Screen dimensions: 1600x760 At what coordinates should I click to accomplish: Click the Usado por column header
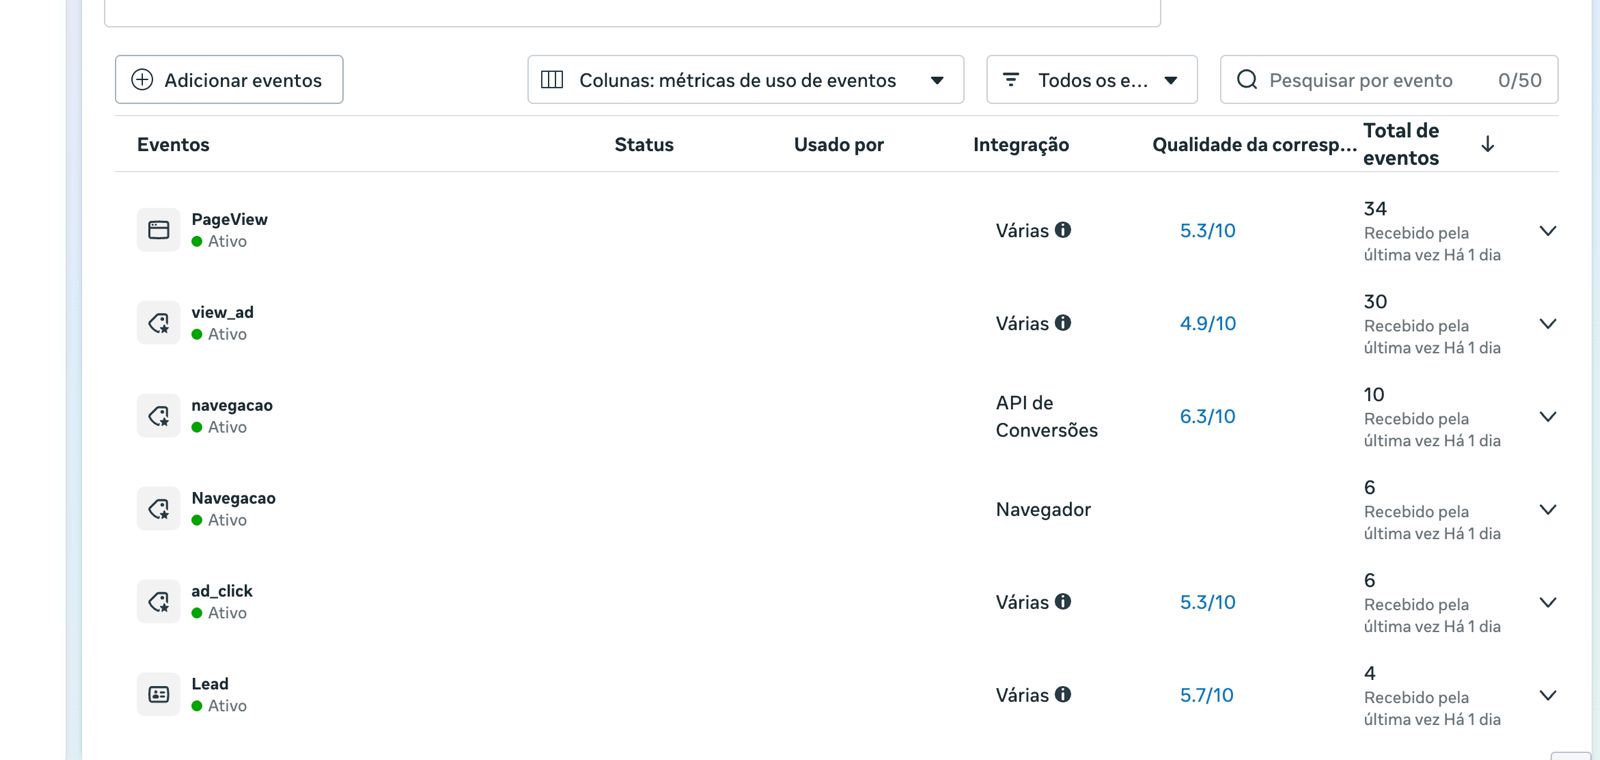(x=839, y=145)
